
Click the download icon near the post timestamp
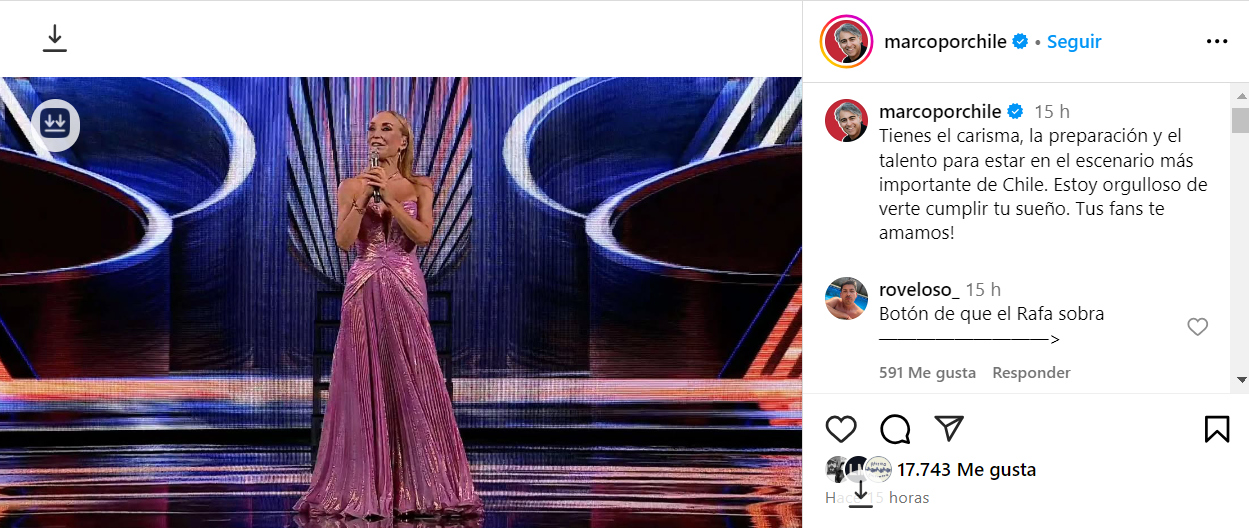point(861,492)
